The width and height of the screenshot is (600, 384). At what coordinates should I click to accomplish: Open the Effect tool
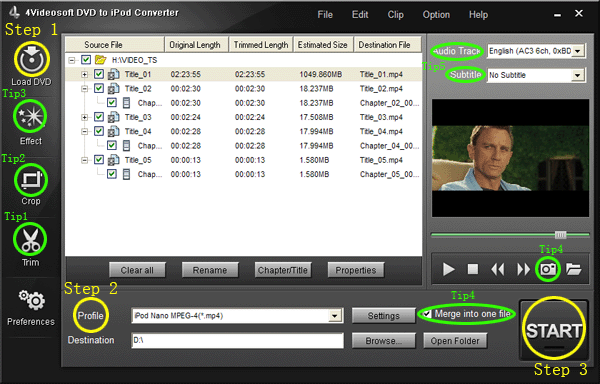coord(30,116)
